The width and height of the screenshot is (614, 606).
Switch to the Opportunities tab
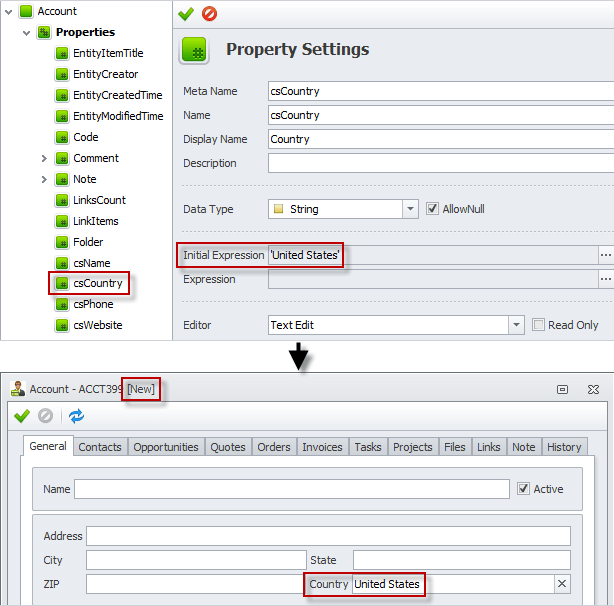pos(166,447)
